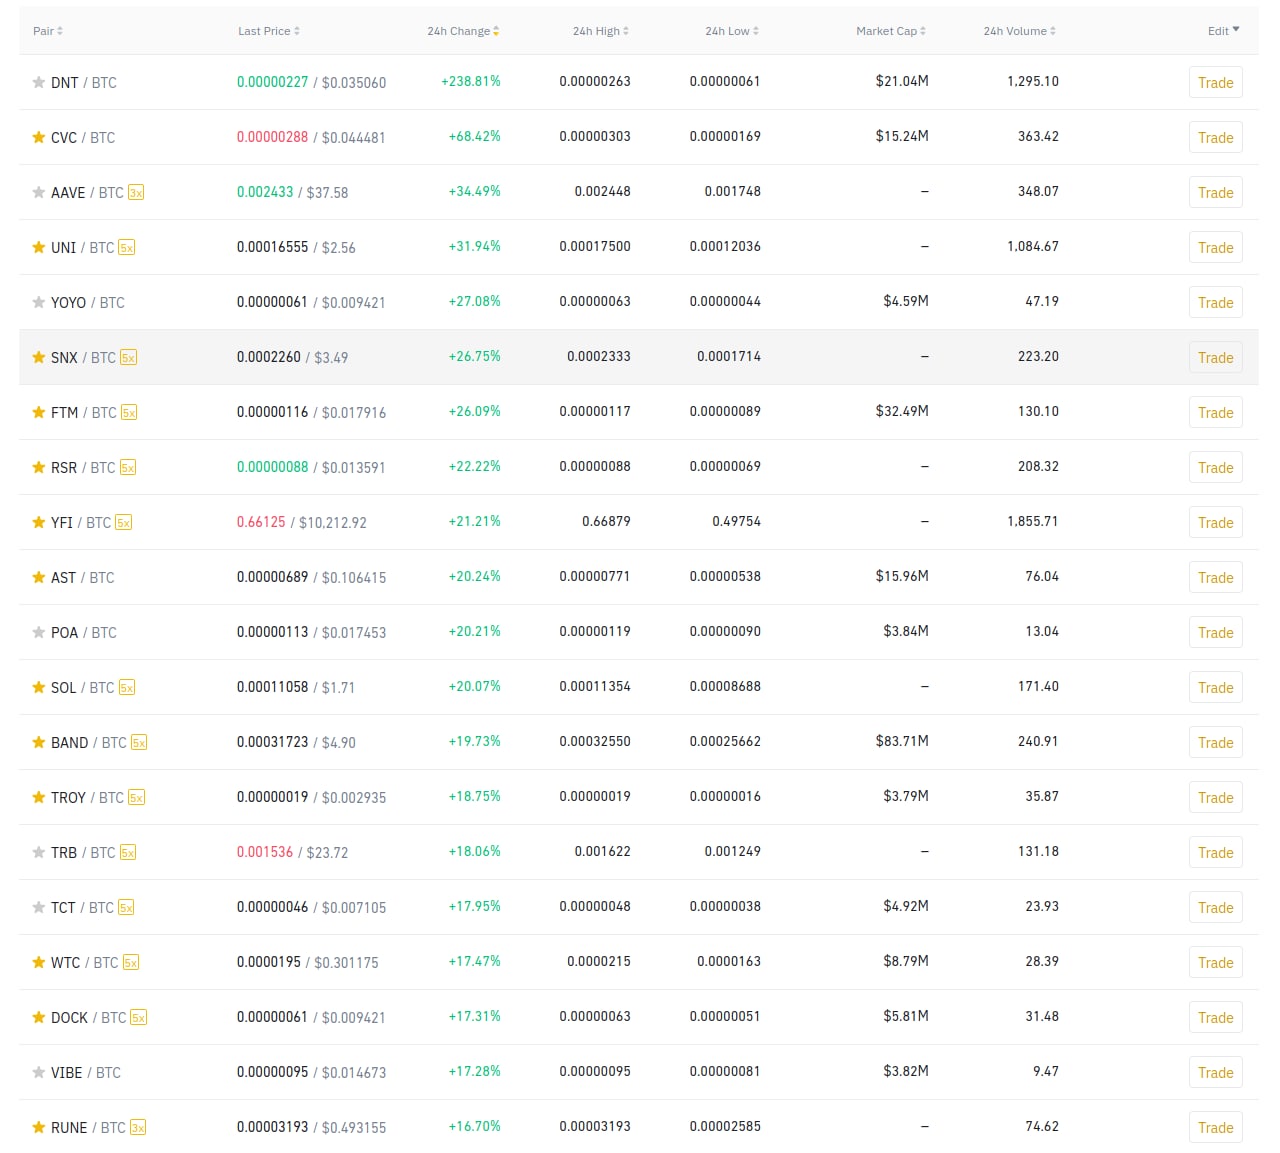The width and height of the screenshot is (1280, 1153).
Task: Click the star icon beside BAND / BTC
Action: tap(39, 742)
